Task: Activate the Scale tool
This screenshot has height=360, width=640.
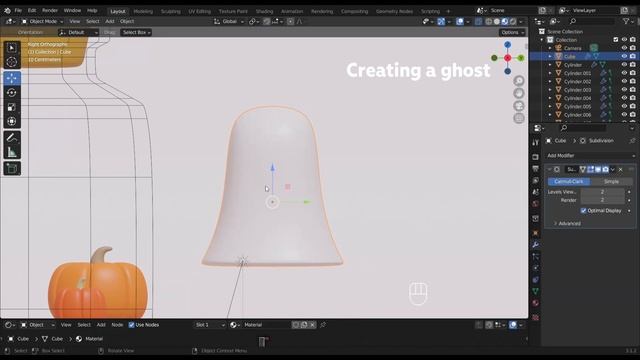Action: pos(11,107)
